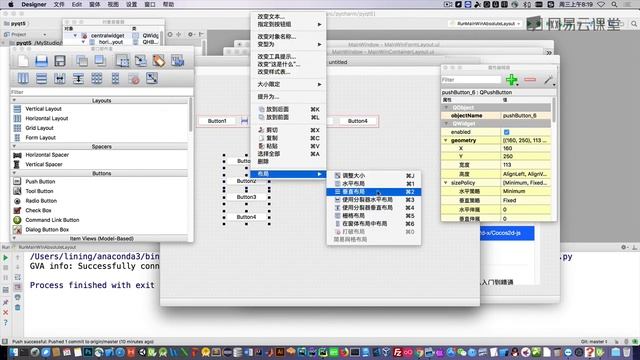
Task: Collapse centralwidget in Object Inspector tree
Action: [x=75, y=36]
